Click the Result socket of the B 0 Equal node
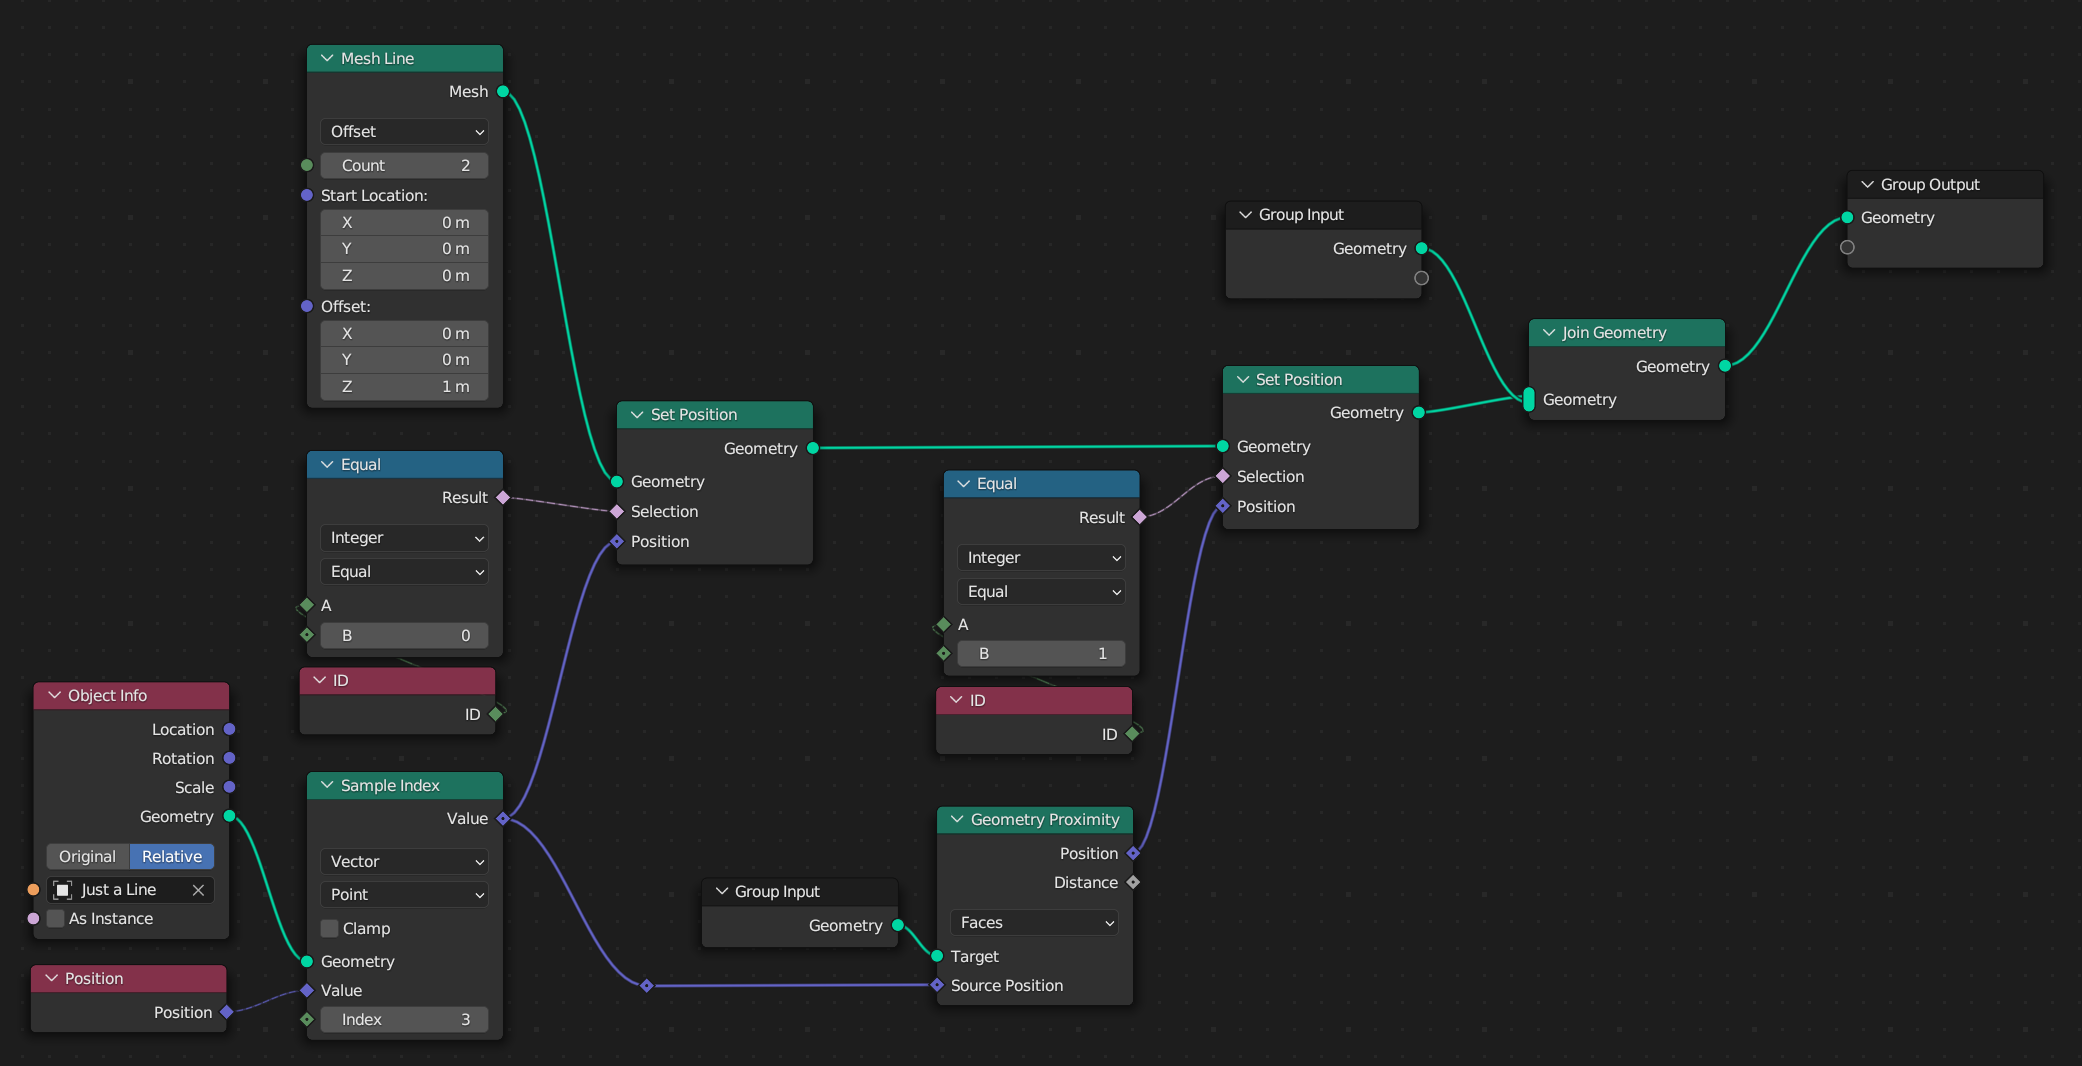This screenshot has height=1066, width=2082. [x=503, y=497]
